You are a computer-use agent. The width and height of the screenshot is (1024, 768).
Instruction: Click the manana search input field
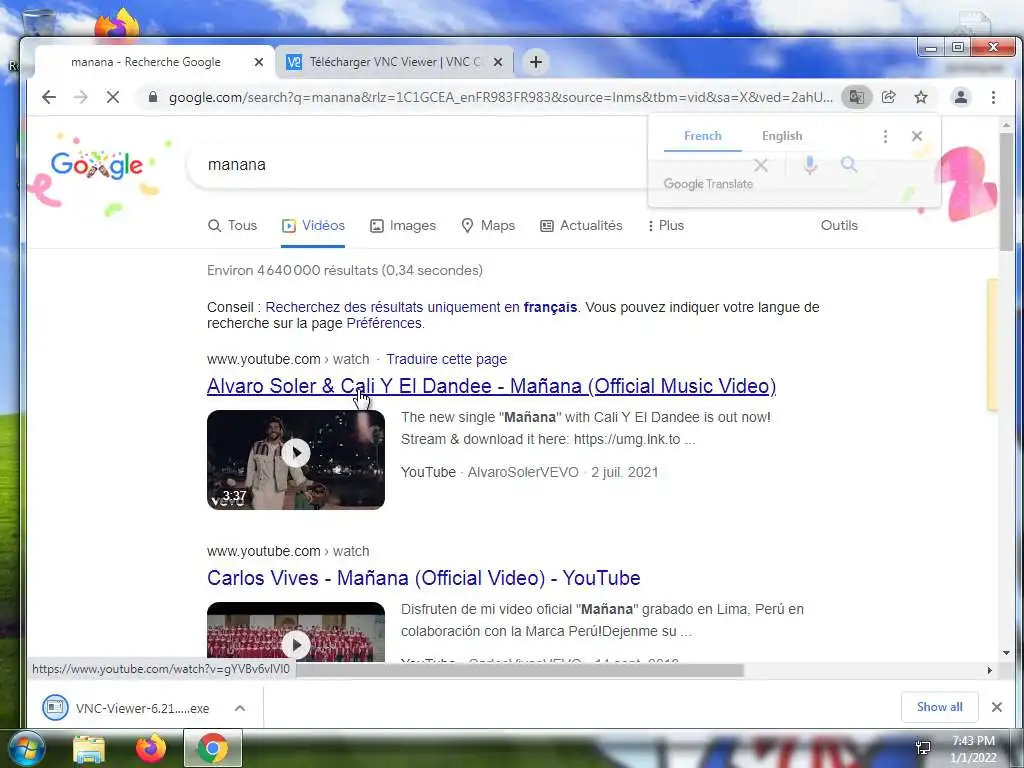click(x=418, y=165)
